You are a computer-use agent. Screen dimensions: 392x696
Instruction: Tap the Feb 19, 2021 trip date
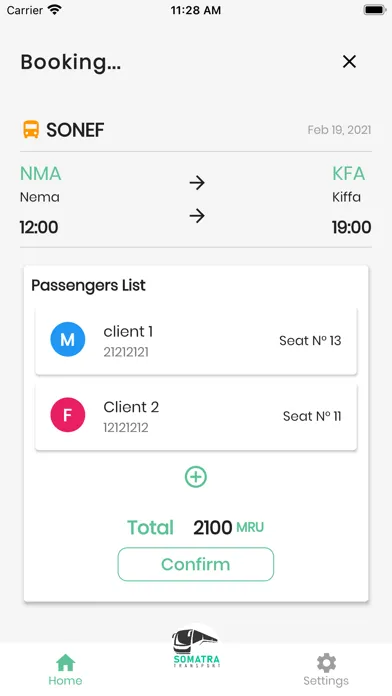tap(339, 130)
